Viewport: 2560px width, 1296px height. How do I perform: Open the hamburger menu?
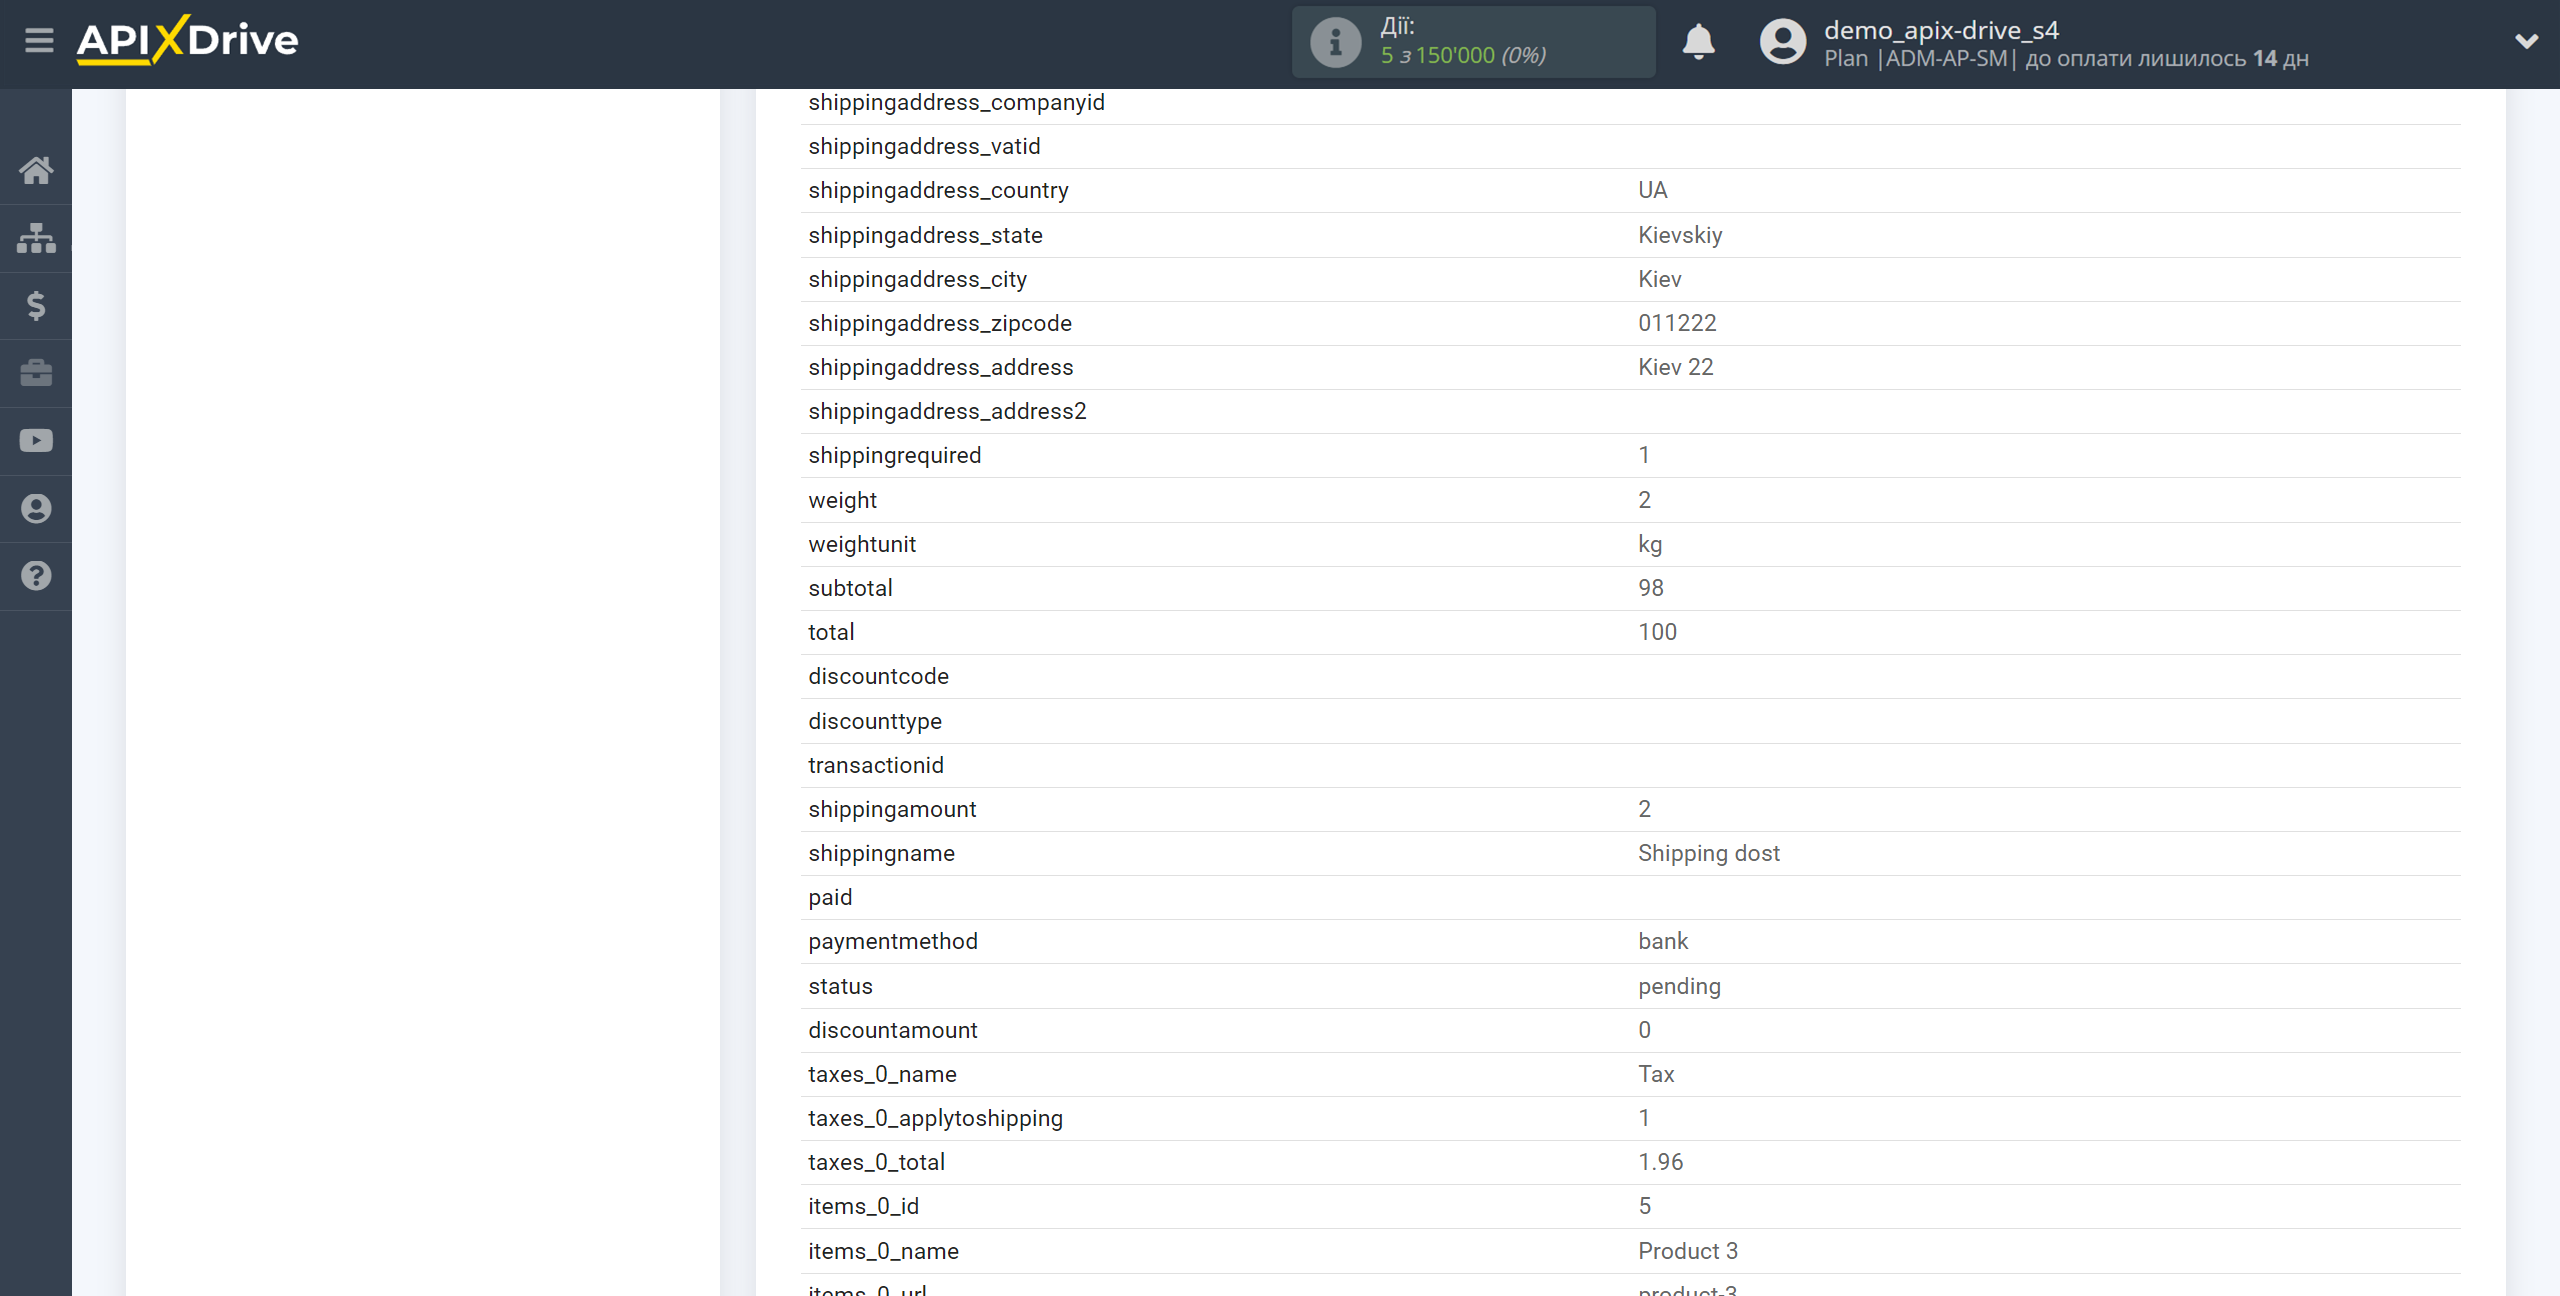[39, 41]
